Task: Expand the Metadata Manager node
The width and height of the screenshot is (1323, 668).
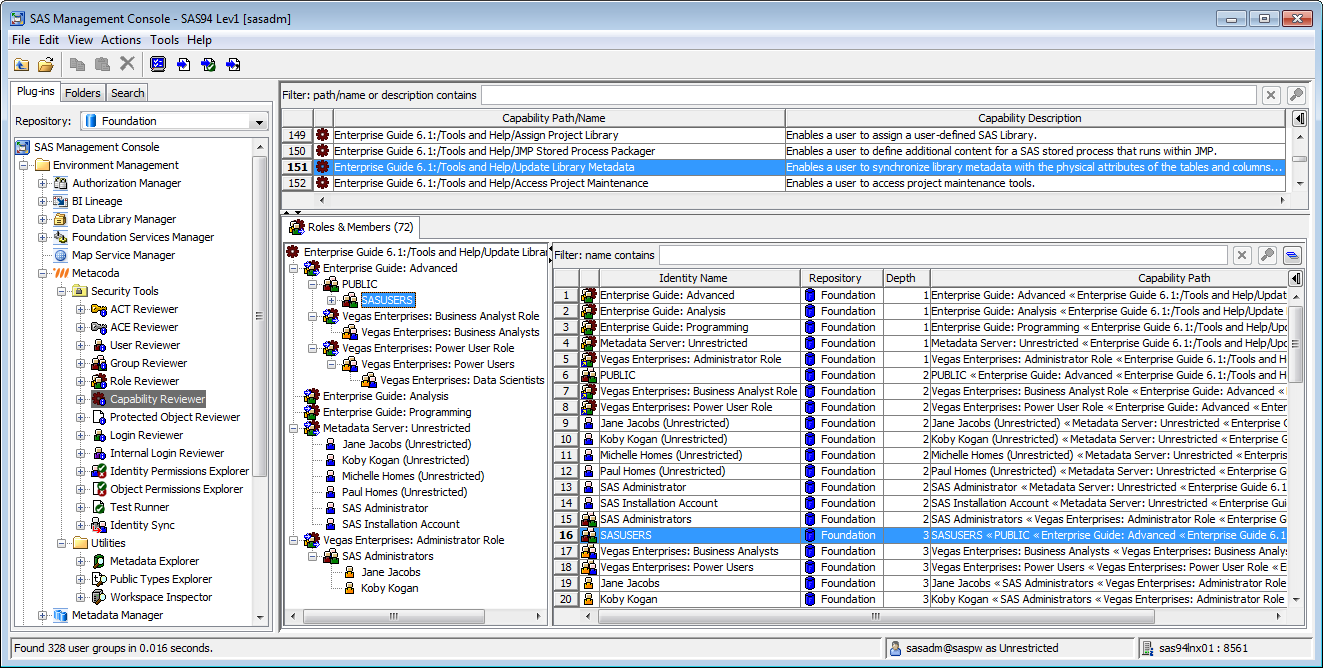Action: (x=43, y=615)
